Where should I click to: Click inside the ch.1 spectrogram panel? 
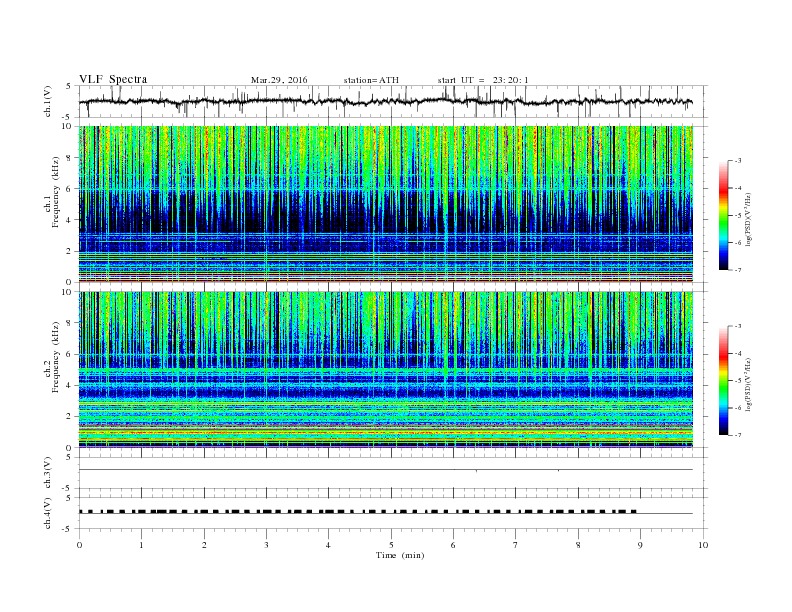click(x=386, y=204)
